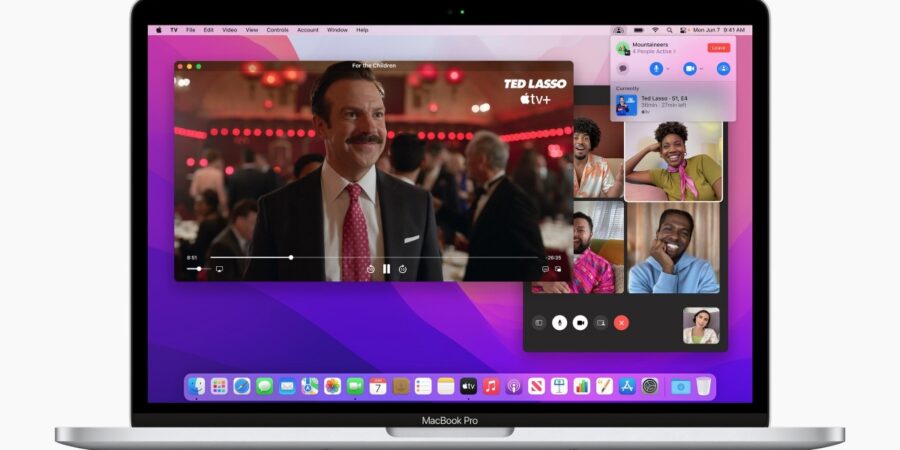This screenshot has height=450, width=900.
Task: Open the File menu
Action: point(191,30)
